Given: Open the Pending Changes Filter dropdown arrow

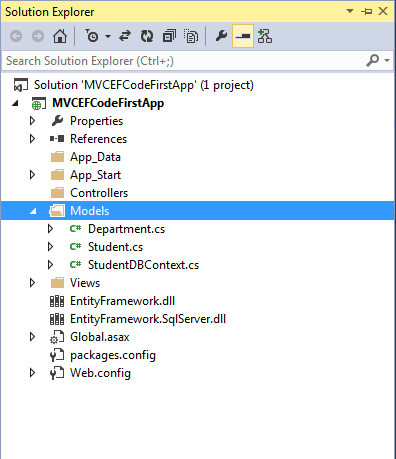Looking at the screenshot, I should [108, 36].
